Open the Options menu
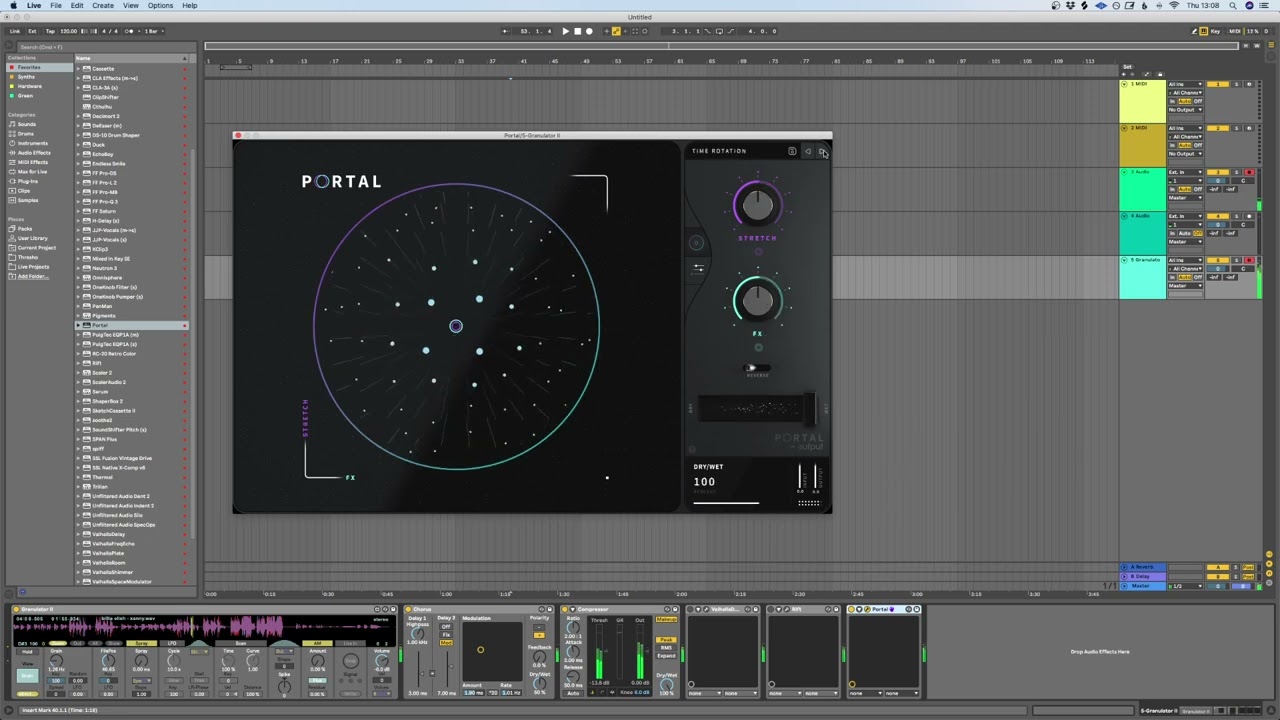Image resolution: width=1280 pixels, height=720 pixels. pyautogui.click(x=160, y=5)
